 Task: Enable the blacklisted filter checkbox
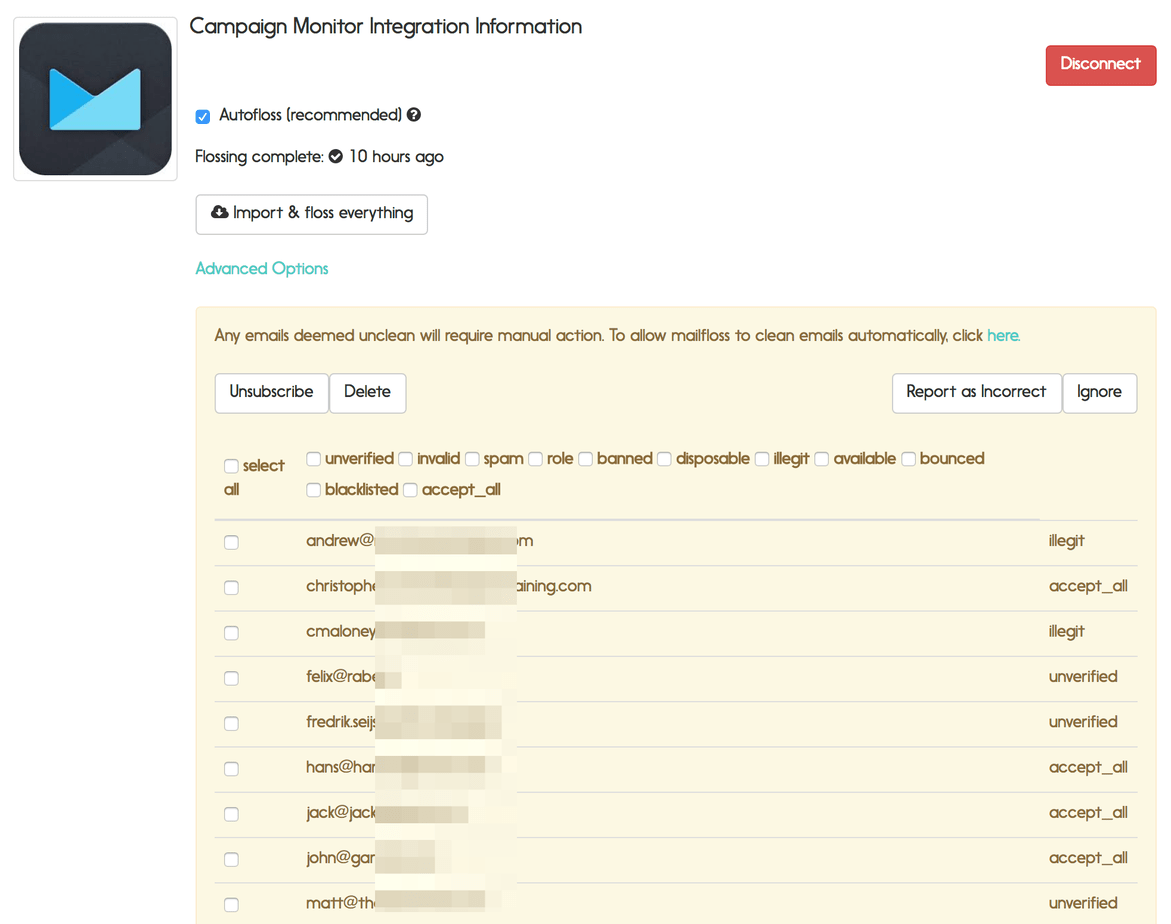(314, 490)
